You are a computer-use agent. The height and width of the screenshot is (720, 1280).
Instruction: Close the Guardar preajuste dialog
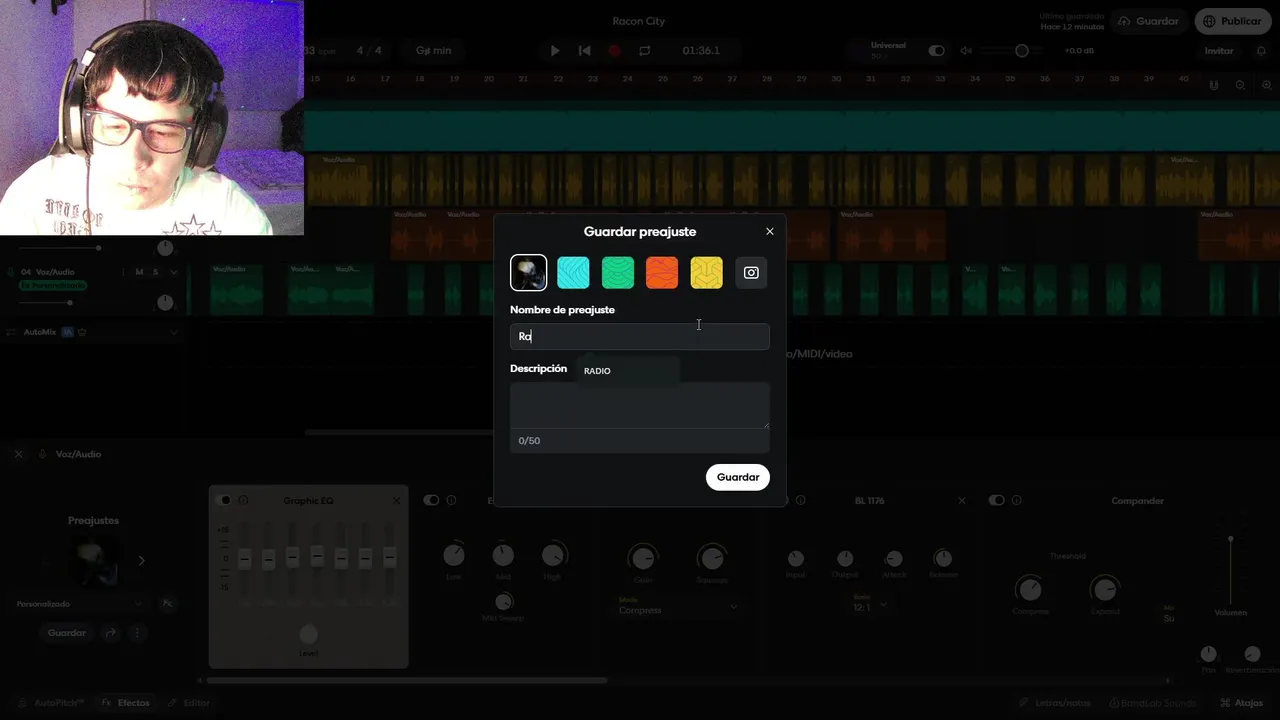coord(769,231)
